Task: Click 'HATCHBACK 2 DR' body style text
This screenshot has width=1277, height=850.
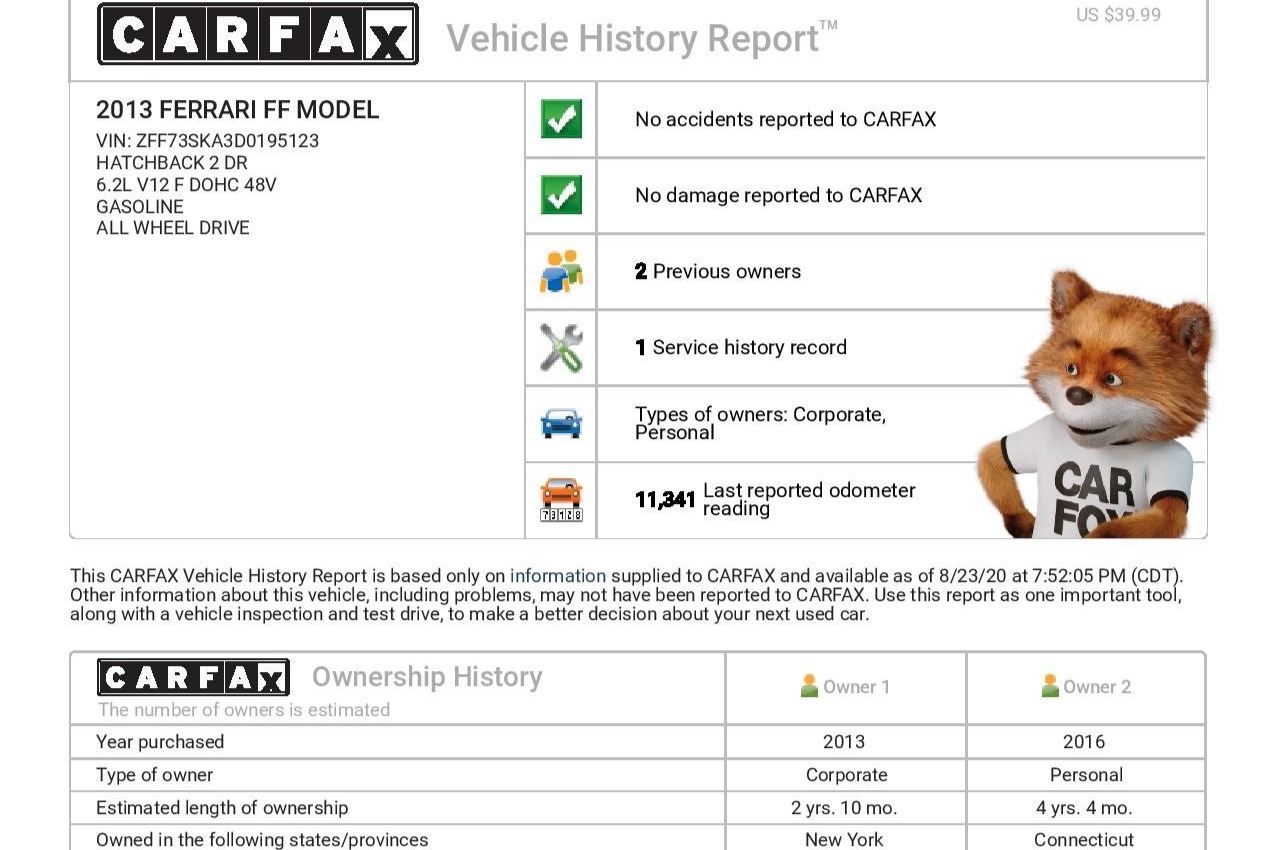Action: (171, 163)
